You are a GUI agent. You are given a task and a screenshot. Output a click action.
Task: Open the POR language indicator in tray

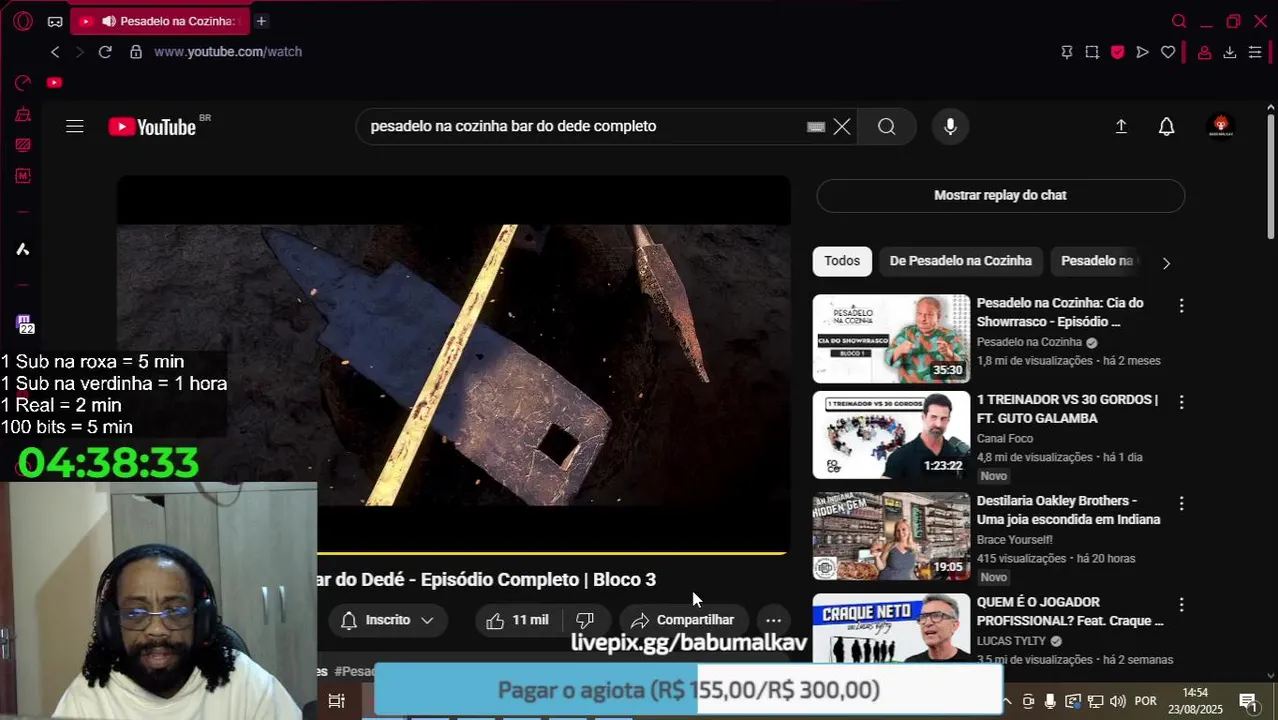click(1146, 701)
